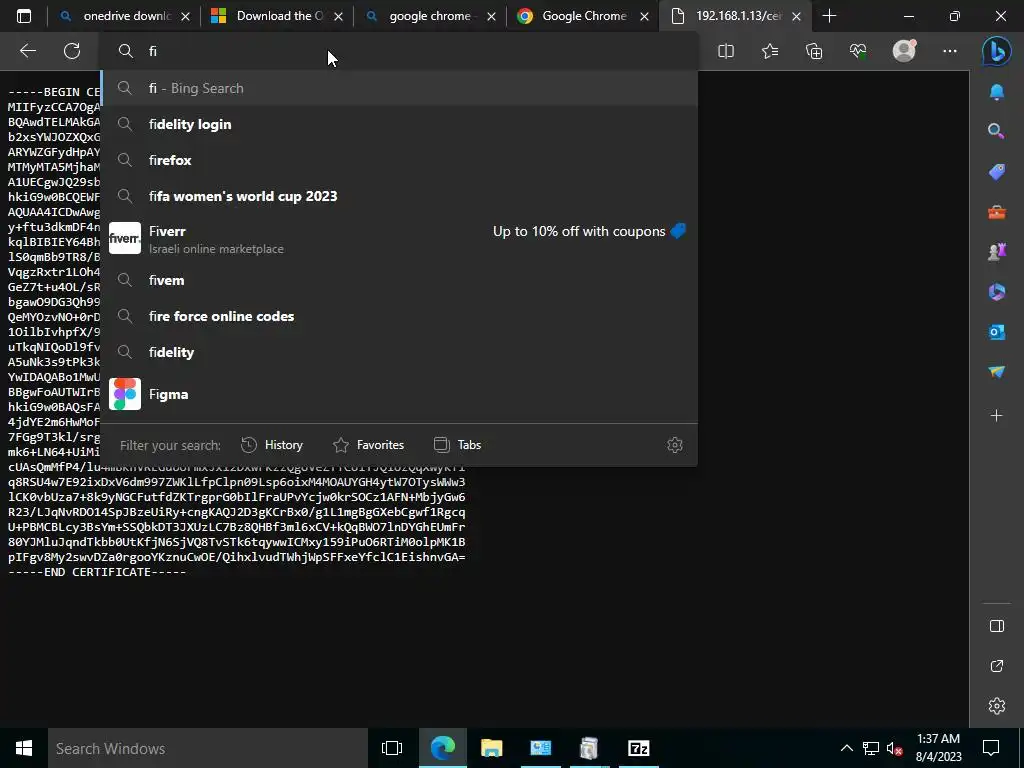The height and width of the screenshot is (768, 1024).
Task: Click the Search Windows taskbar box
Action: pos(208,748)
